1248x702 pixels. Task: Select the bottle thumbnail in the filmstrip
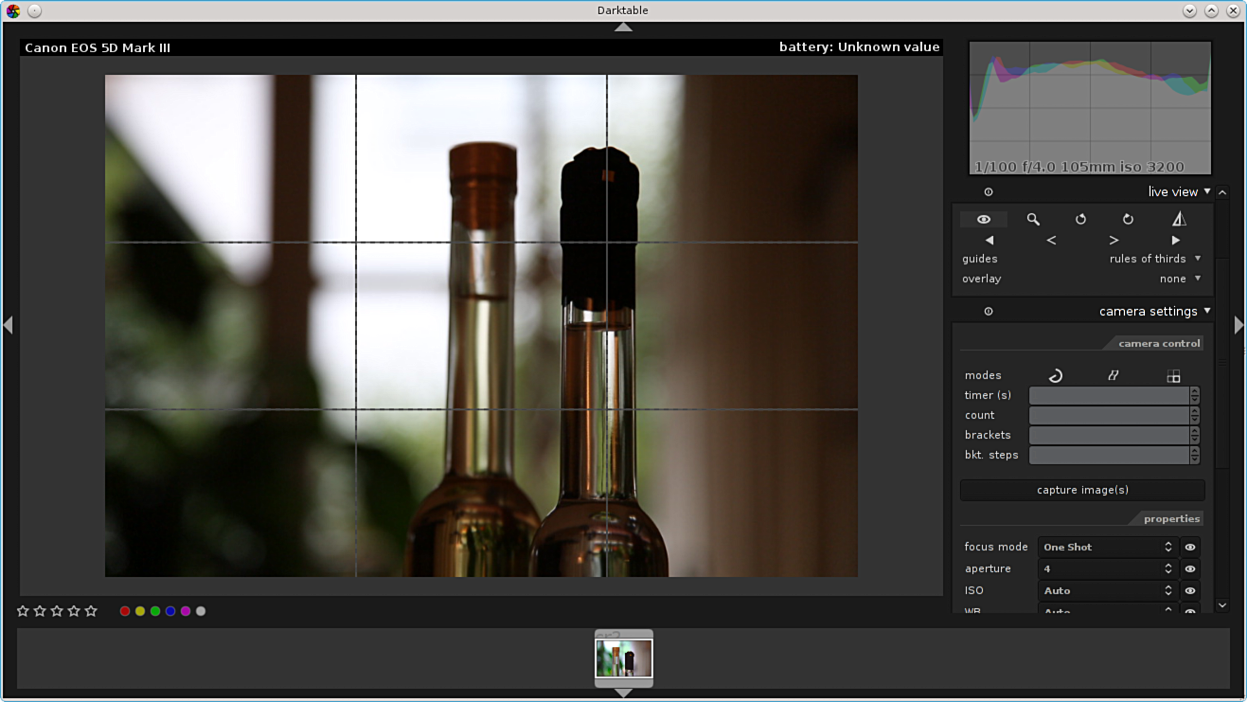[624, 659]
